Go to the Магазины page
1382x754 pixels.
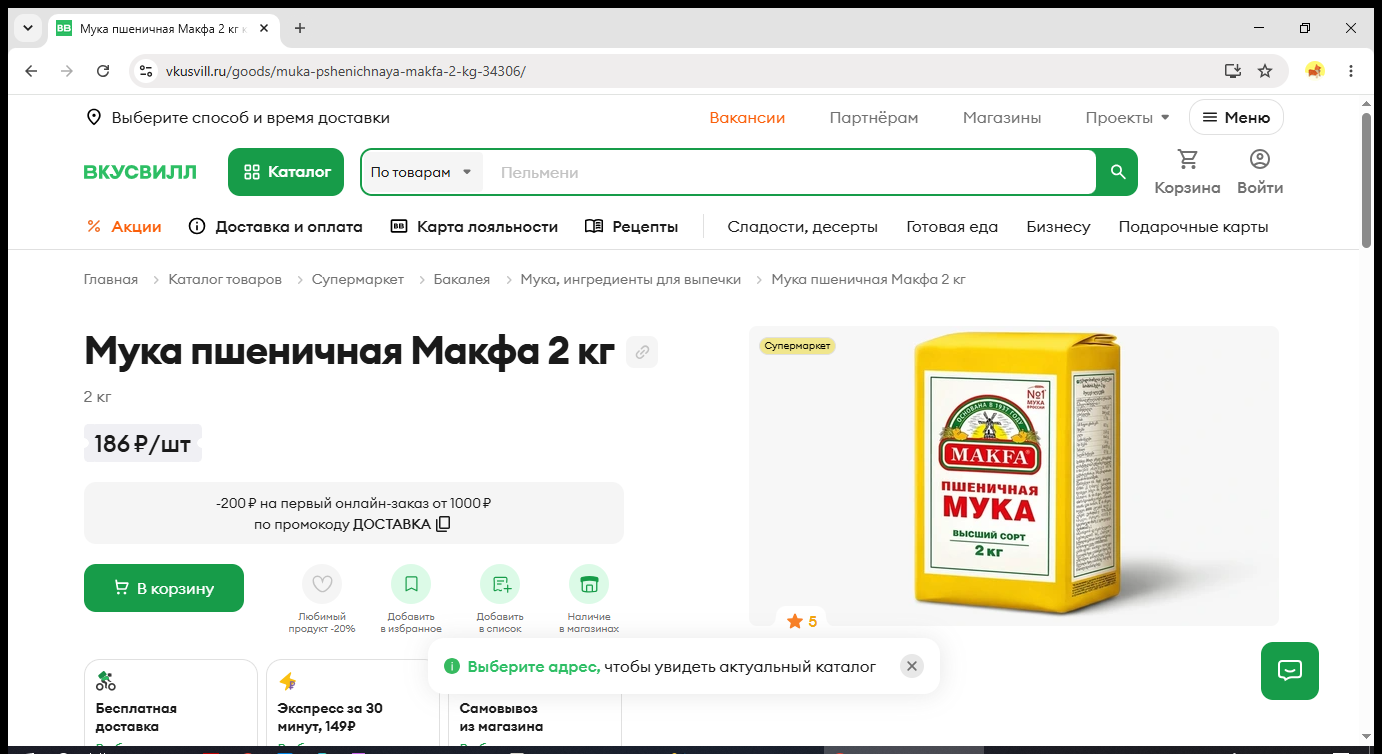pyautogui.click(x=1002, y=118)
